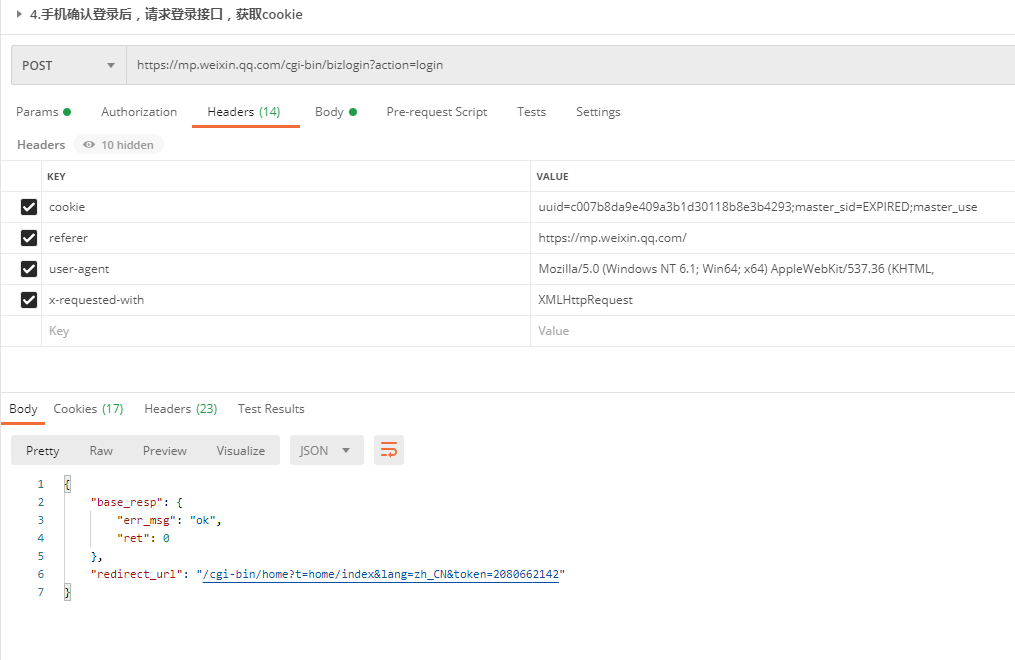Select the Pretty view button
Screen dimensions: 1015x660
[x=43, y=450]
